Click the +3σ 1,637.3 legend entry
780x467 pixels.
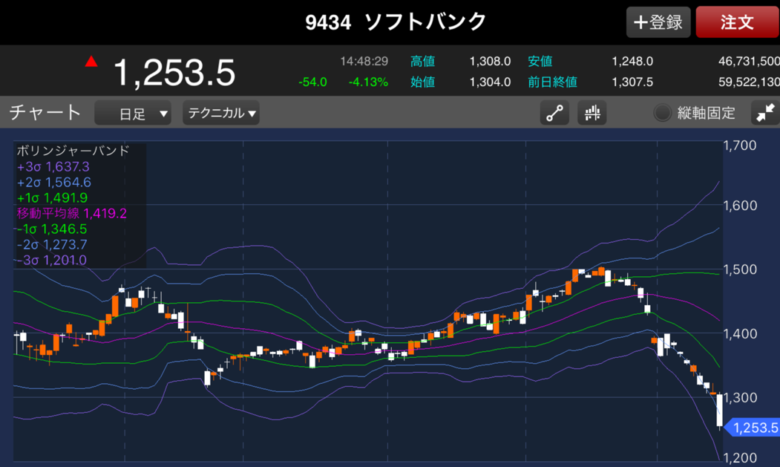pyautogui.click(x=53, y=167)
